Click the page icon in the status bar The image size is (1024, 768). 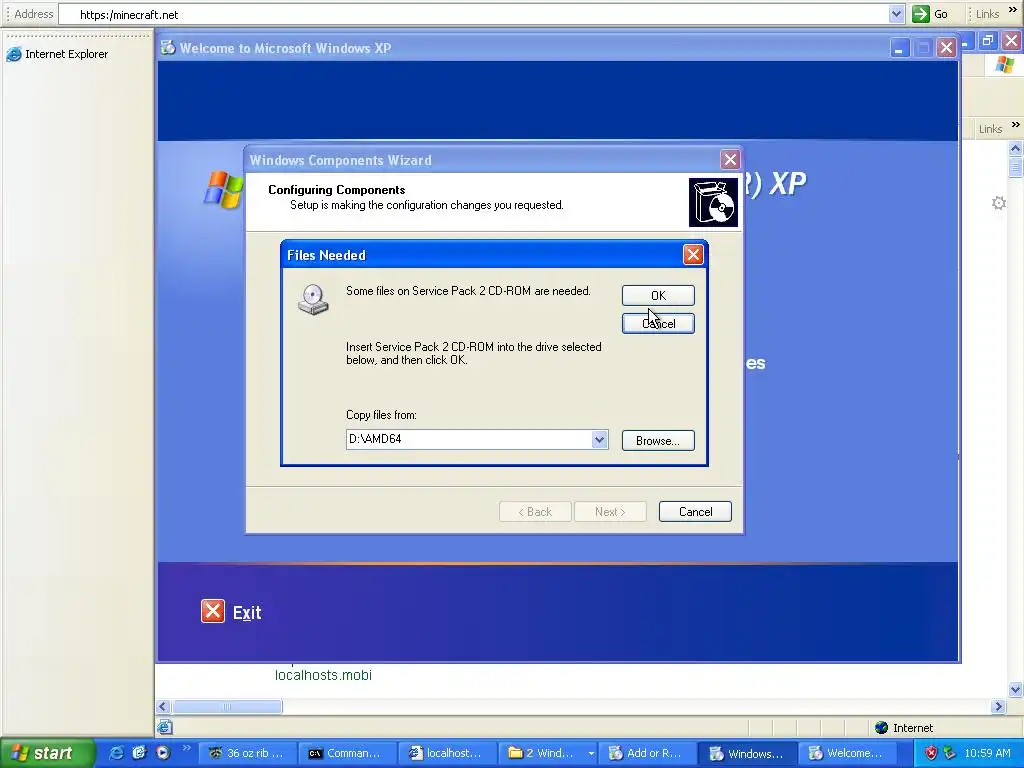165,727
